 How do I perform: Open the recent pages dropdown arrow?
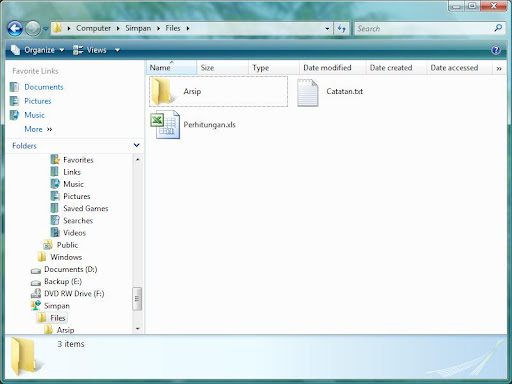point(45,29)
